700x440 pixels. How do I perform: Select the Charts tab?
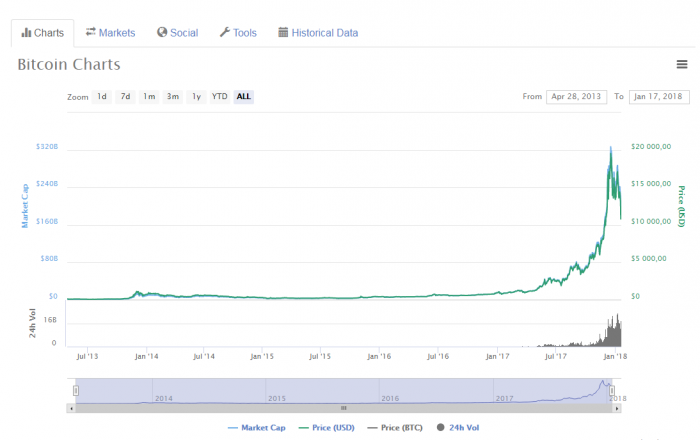pyautogui.click(x=42, y=33)
